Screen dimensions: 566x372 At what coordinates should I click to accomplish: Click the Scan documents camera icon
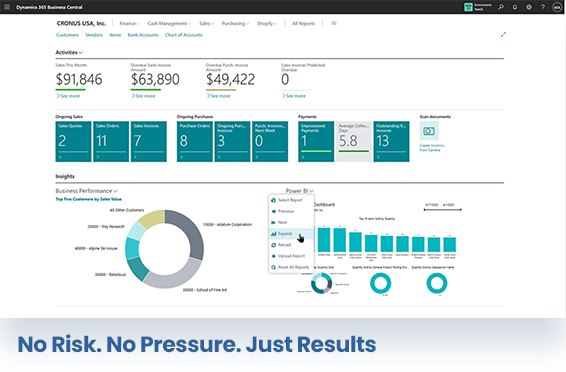tap(429, 131)
